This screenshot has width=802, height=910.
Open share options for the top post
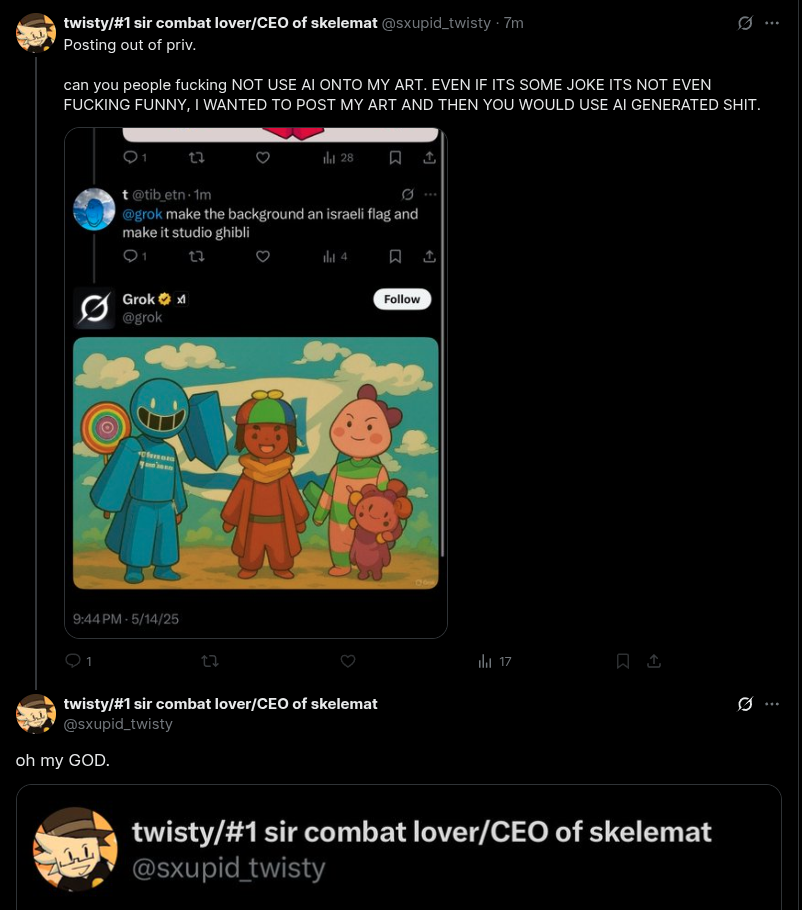[654, 661]
